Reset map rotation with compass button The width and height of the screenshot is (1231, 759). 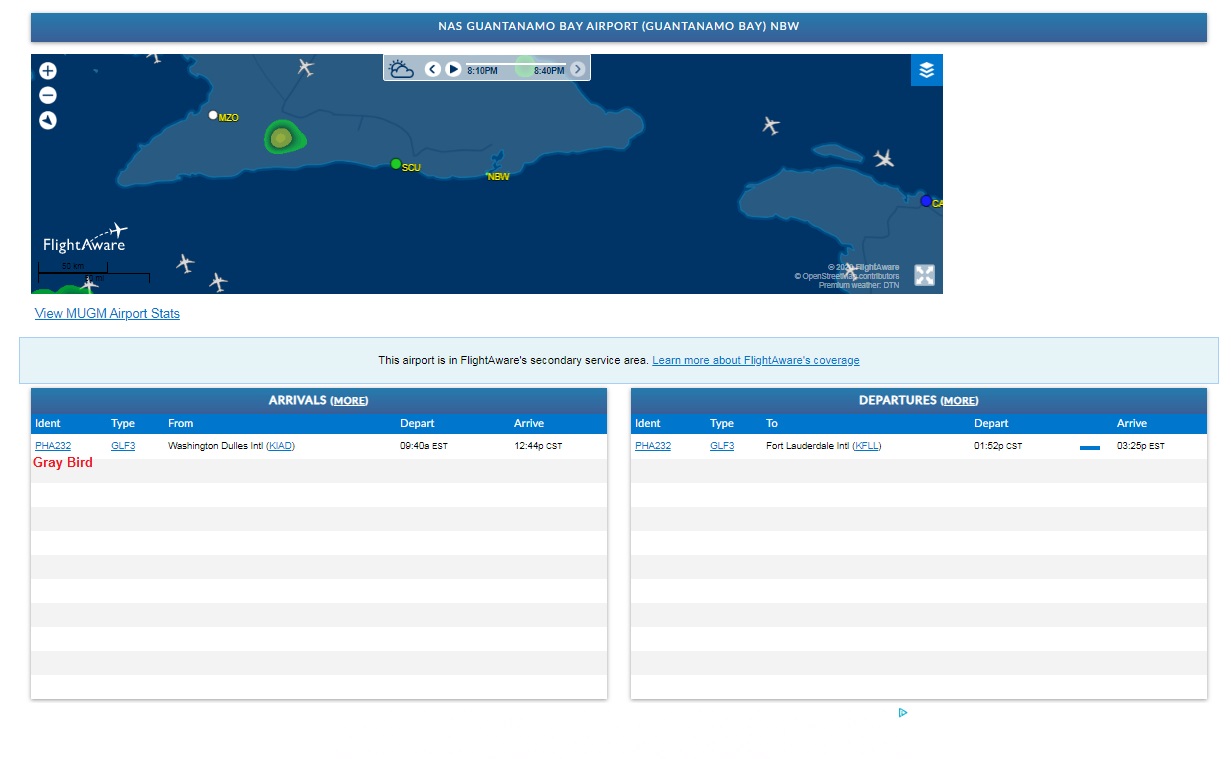[48, 121]
